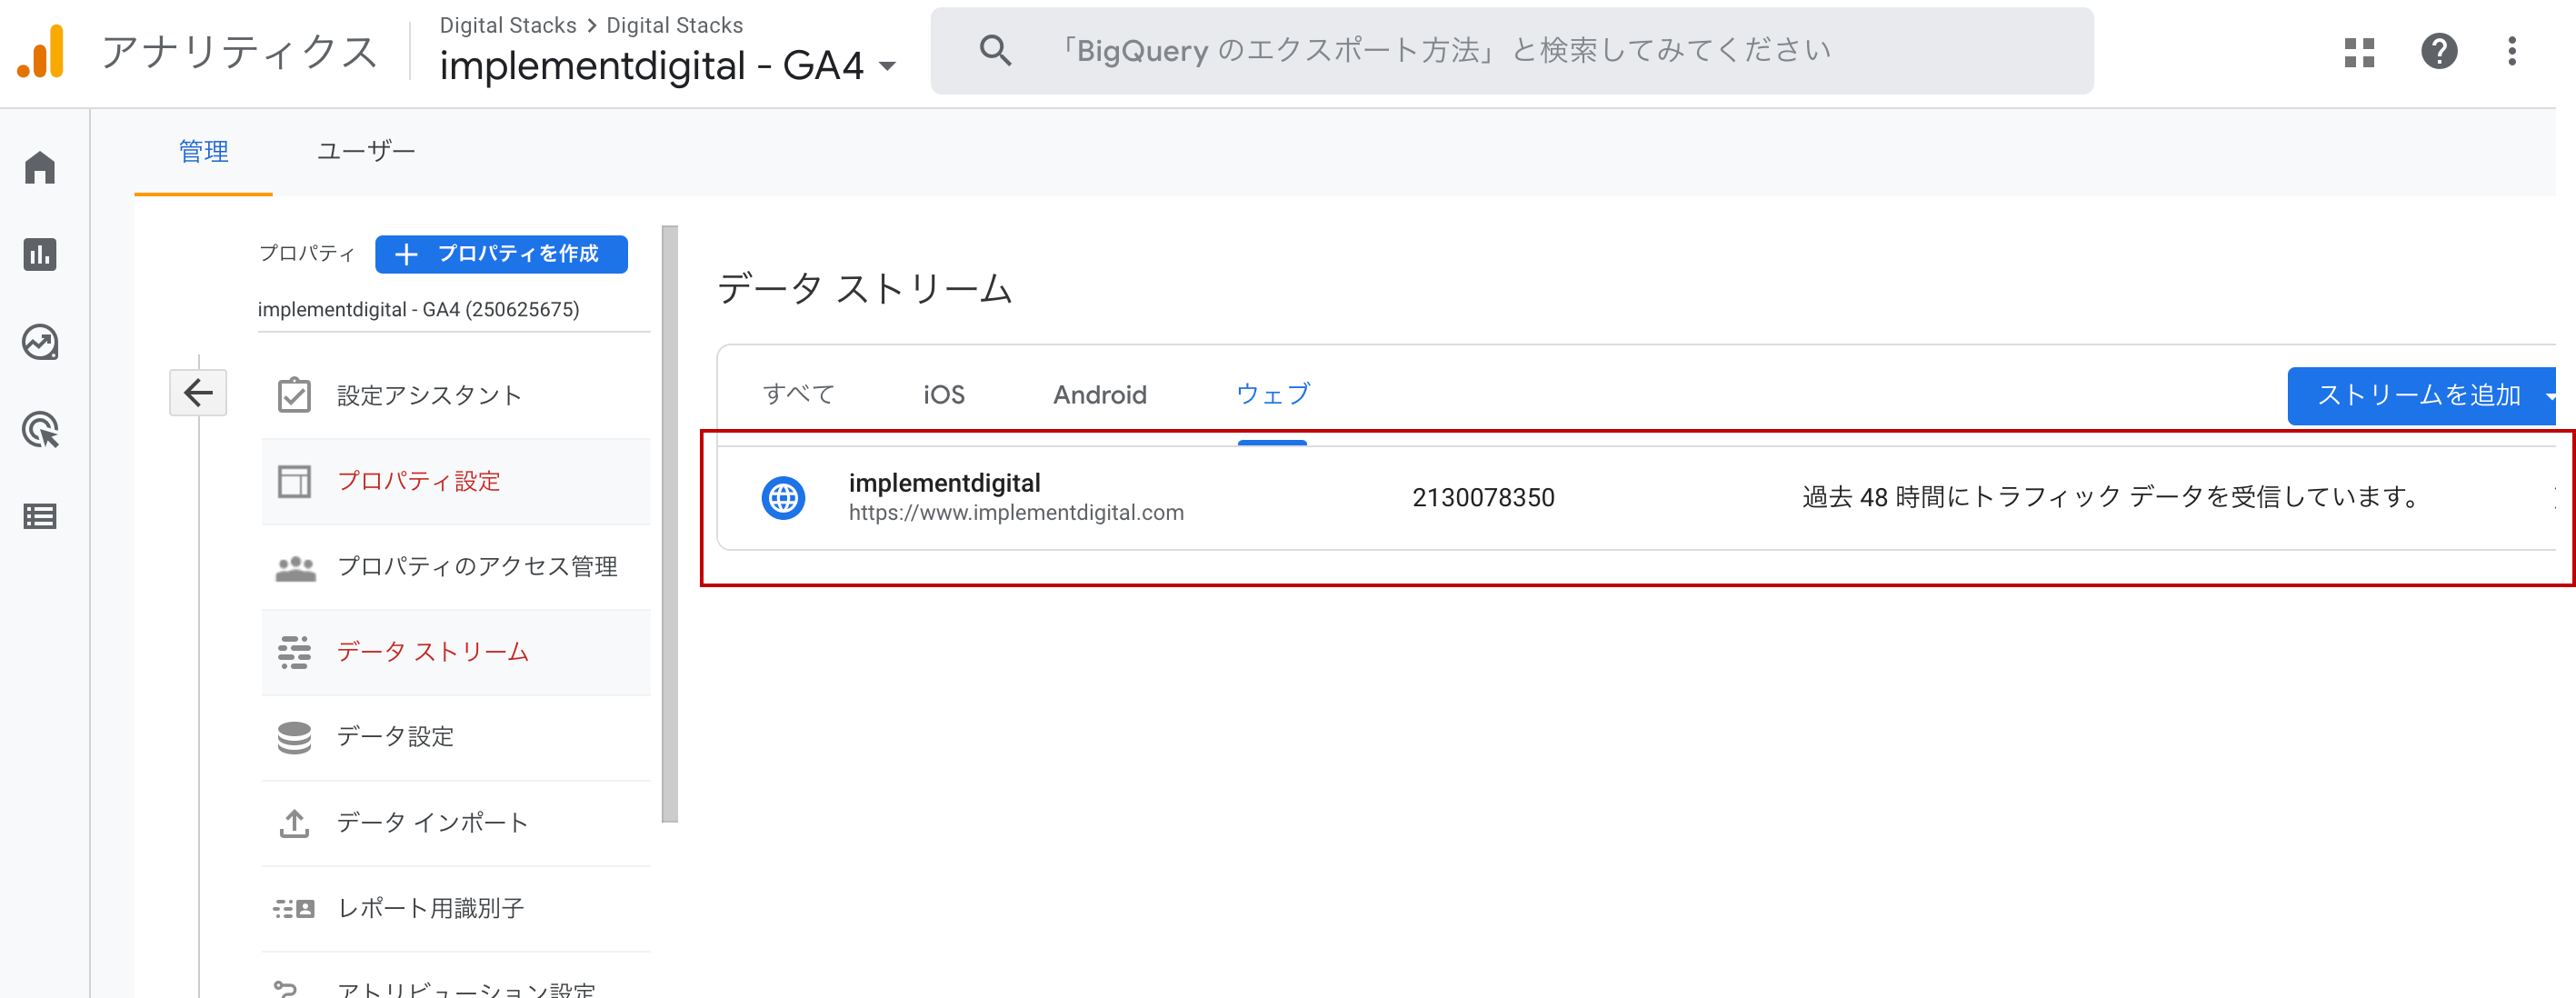Open the Configure table icon in the sidebar
Screen dimensions: 2576x998
coord(40,517)
